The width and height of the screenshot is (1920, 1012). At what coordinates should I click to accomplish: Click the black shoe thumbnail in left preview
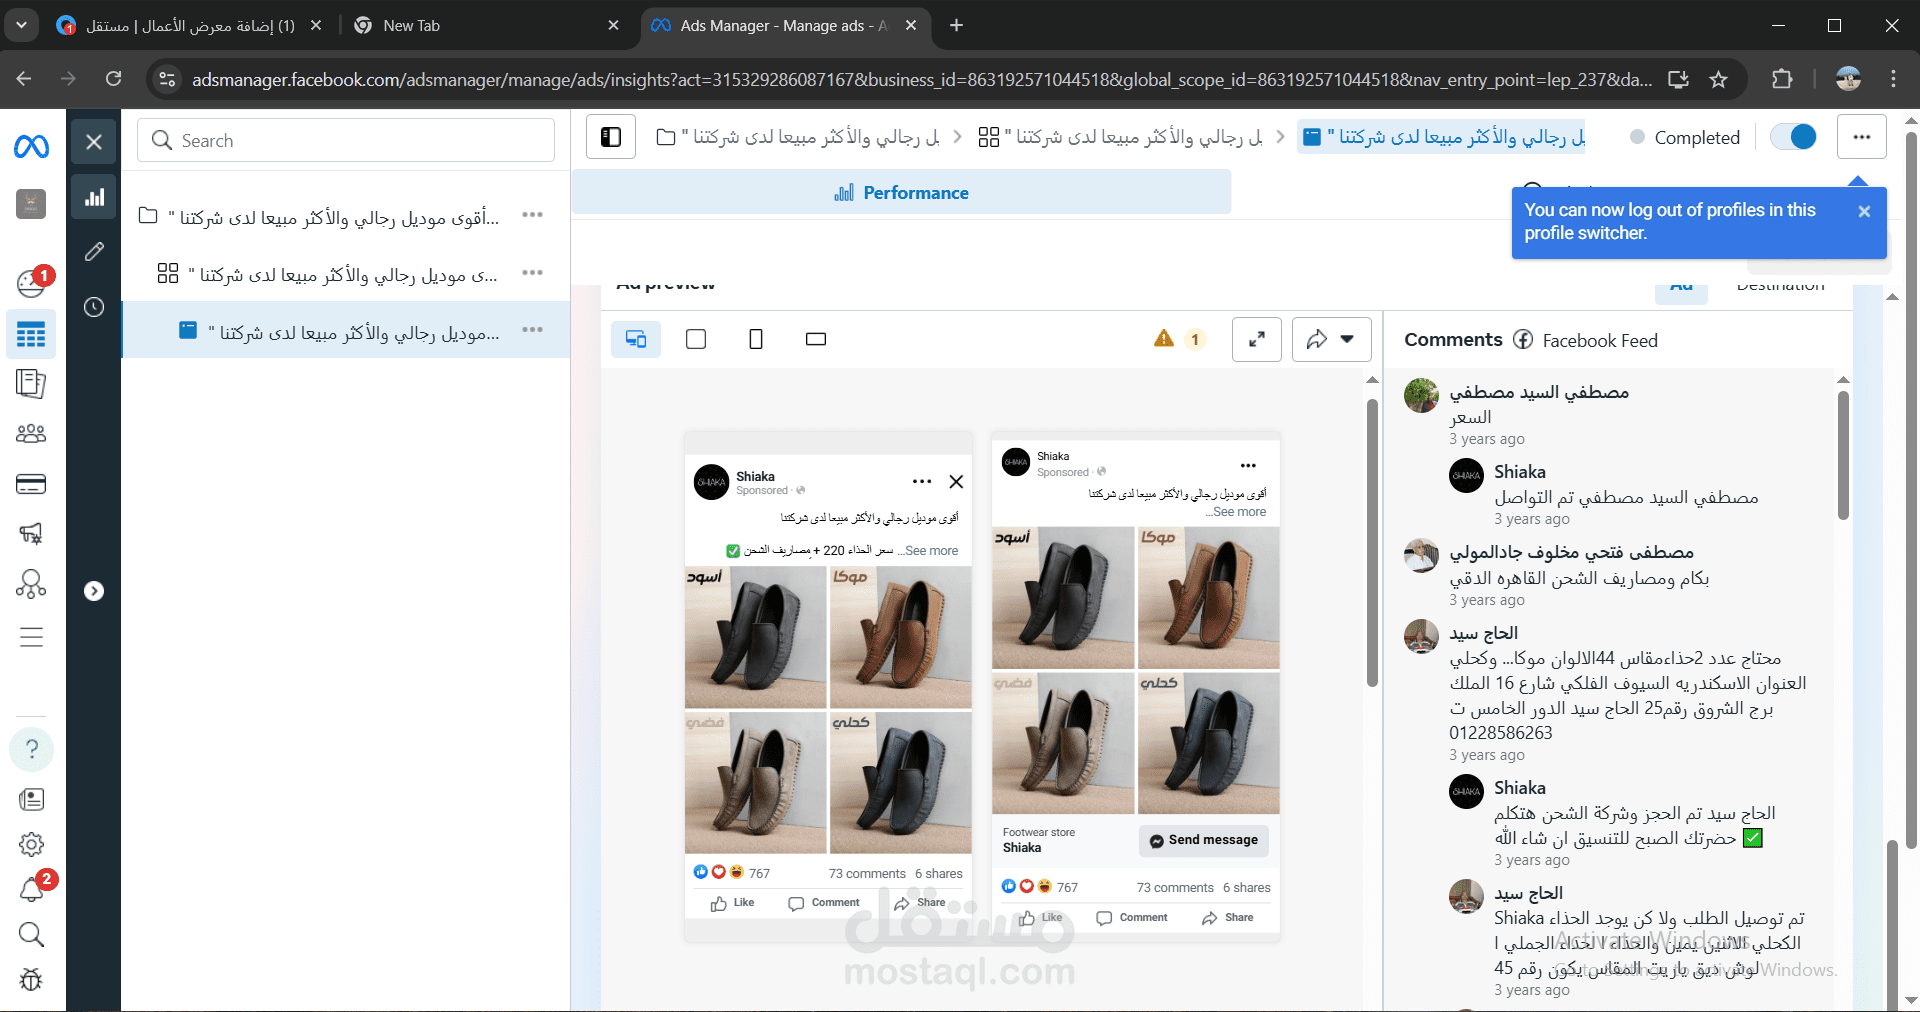click(x=755, y=637)
